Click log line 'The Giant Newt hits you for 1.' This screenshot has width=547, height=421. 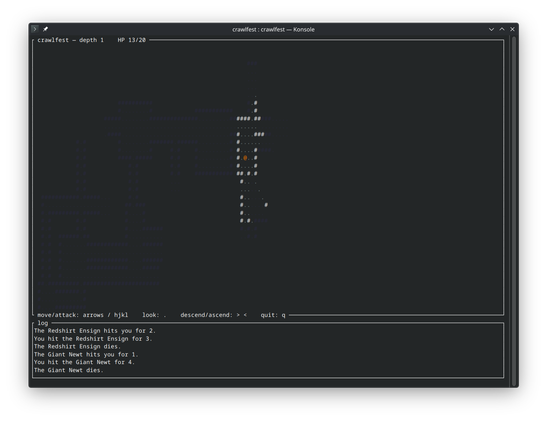[86, 354]
